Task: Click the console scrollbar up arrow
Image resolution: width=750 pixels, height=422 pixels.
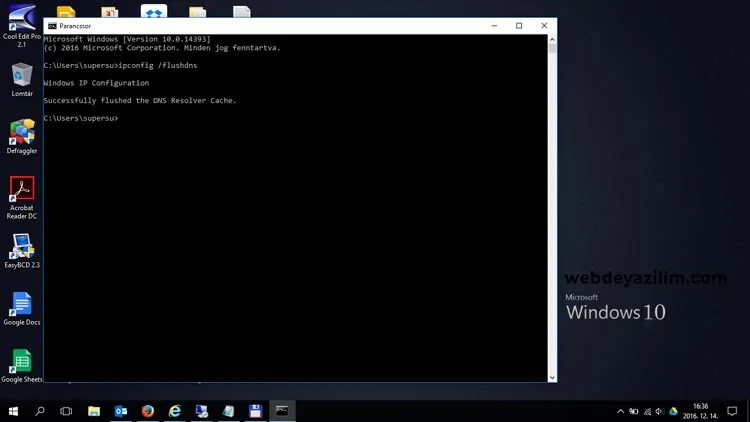Action: click(x=552, y=39)
